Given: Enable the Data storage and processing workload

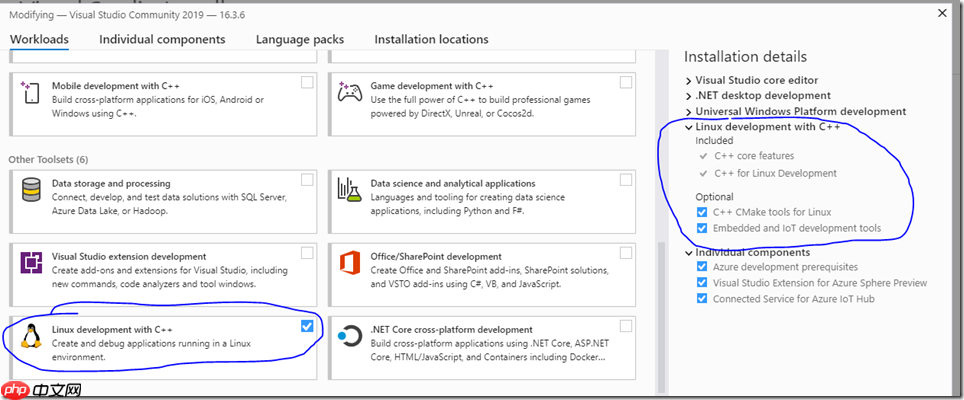Looking at the screenshot, I should (x=307, y=180).
